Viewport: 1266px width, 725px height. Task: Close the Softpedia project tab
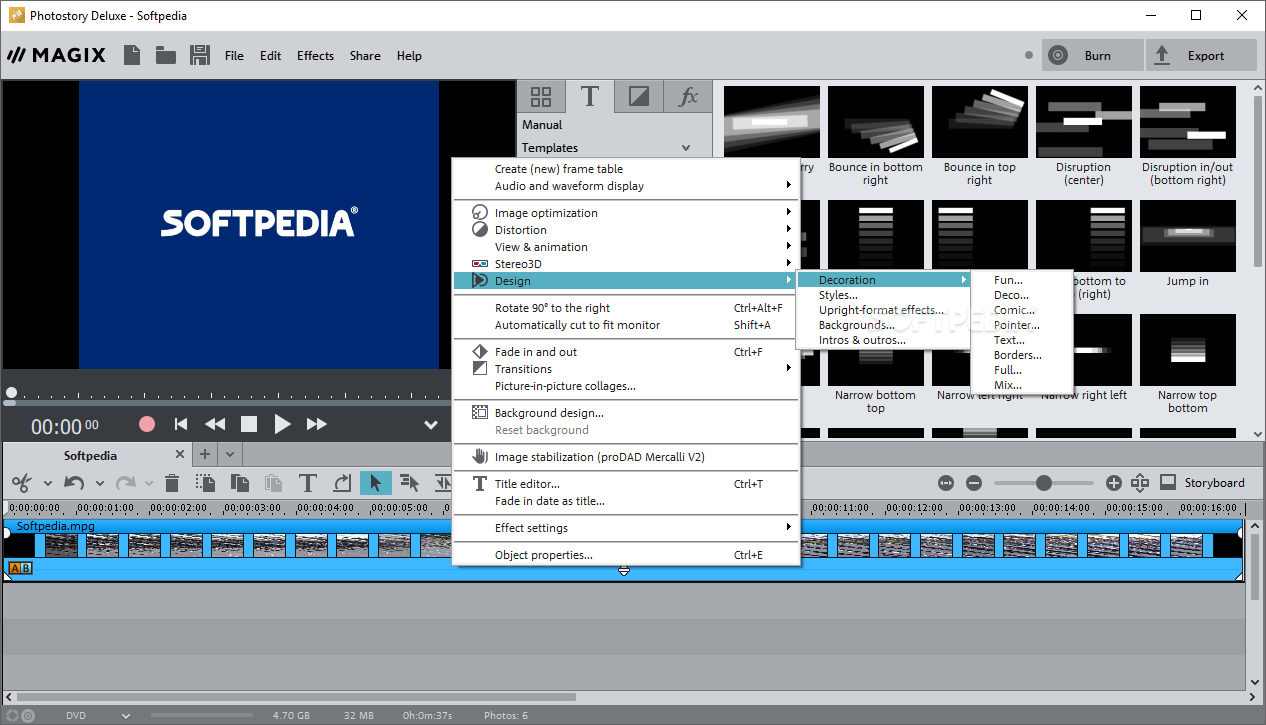pos(180,455)
